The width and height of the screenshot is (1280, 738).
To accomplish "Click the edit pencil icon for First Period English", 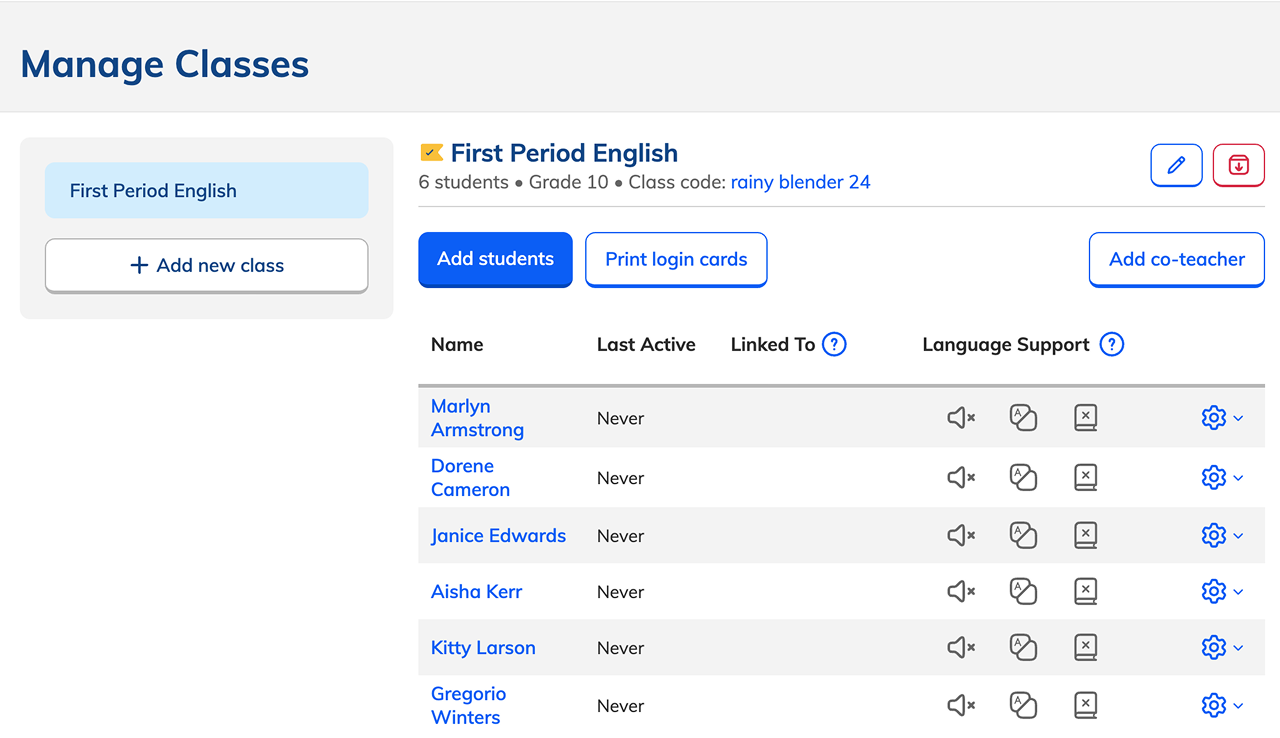I will click(x=1176, y=165).
